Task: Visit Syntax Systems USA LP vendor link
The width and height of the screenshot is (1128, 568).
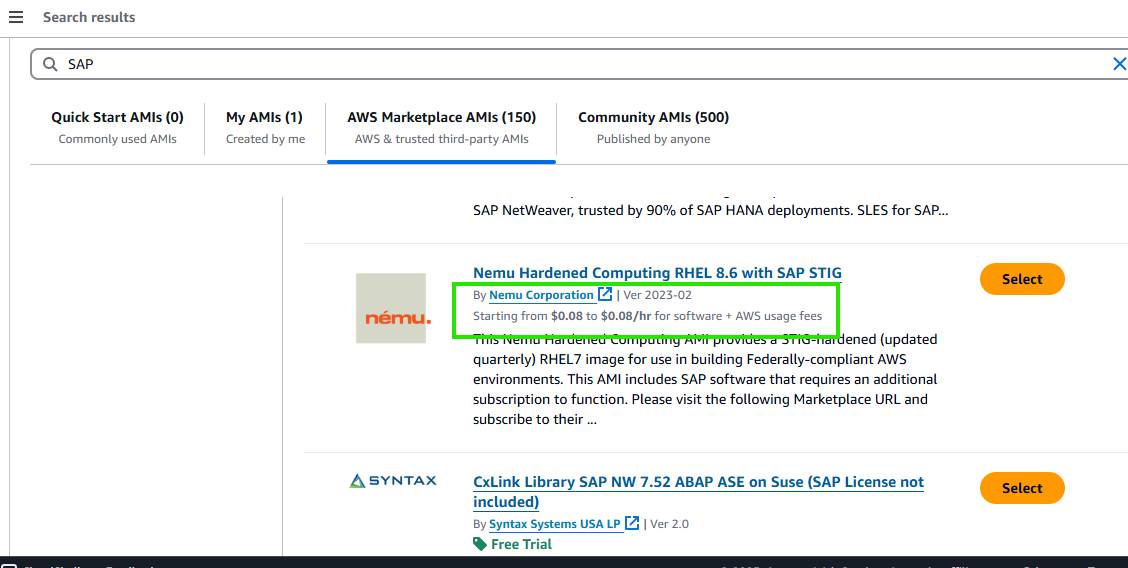Action: tap(554, 524)
